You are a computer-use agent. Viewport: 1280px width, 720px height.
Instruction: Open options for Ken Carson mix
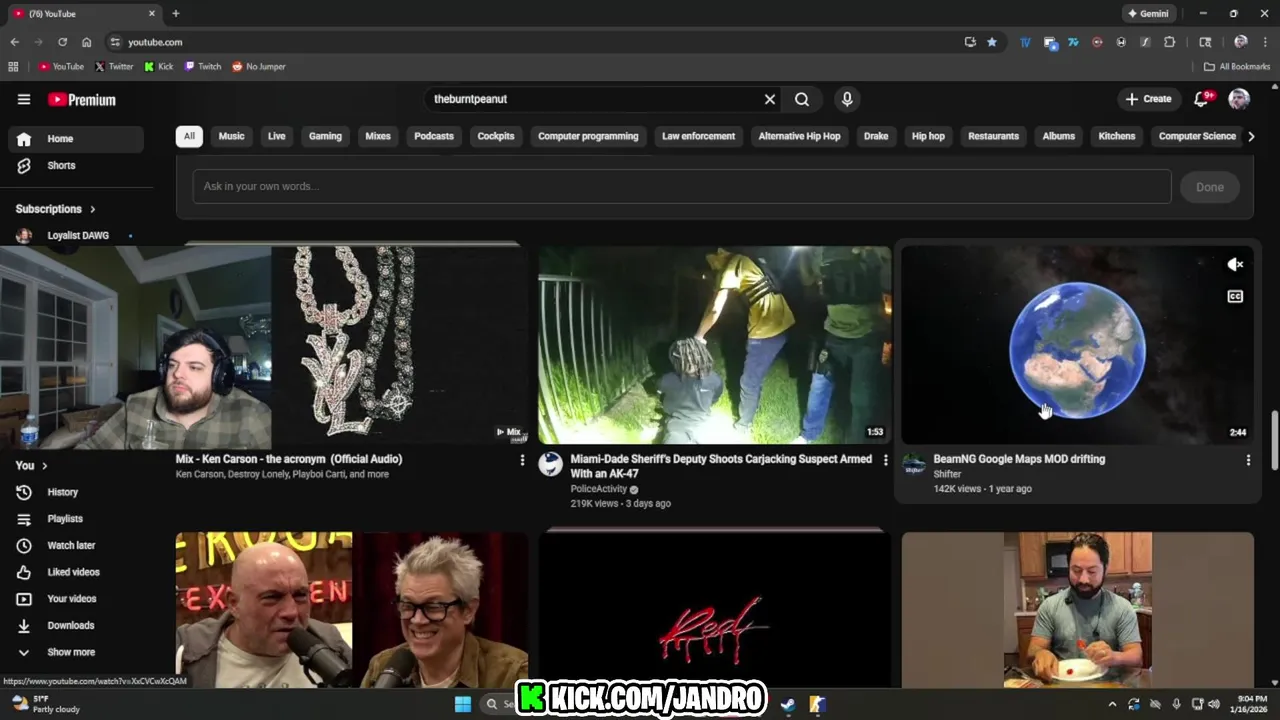click(522, 460)
